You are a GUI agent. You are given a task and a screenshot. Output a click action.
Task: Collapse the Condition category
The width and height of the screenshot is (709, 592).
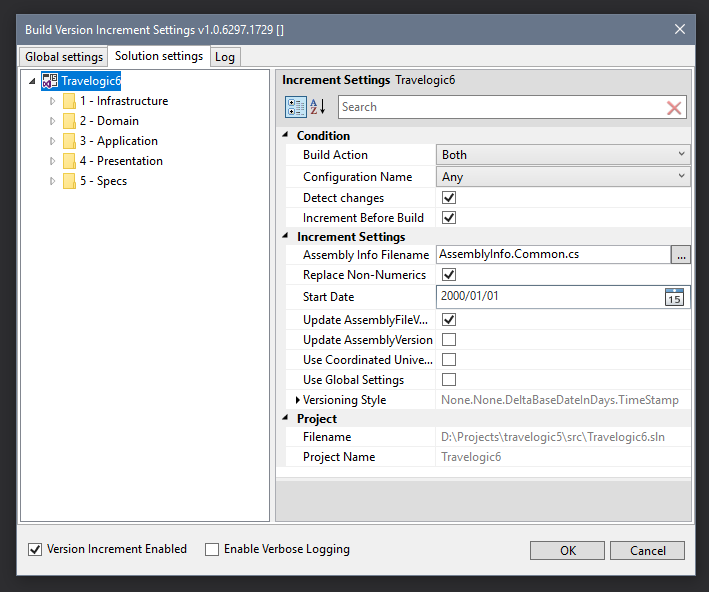(285, 135)
